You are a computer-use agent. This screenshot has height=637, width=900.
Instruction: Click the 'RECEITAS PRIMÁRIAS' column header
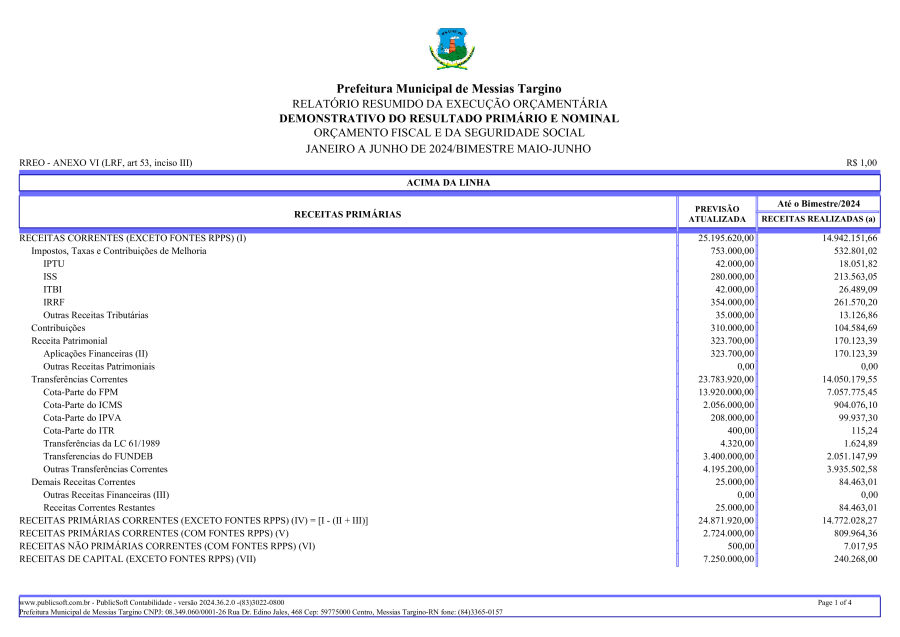pyautogui.click(x=347, y=214)
